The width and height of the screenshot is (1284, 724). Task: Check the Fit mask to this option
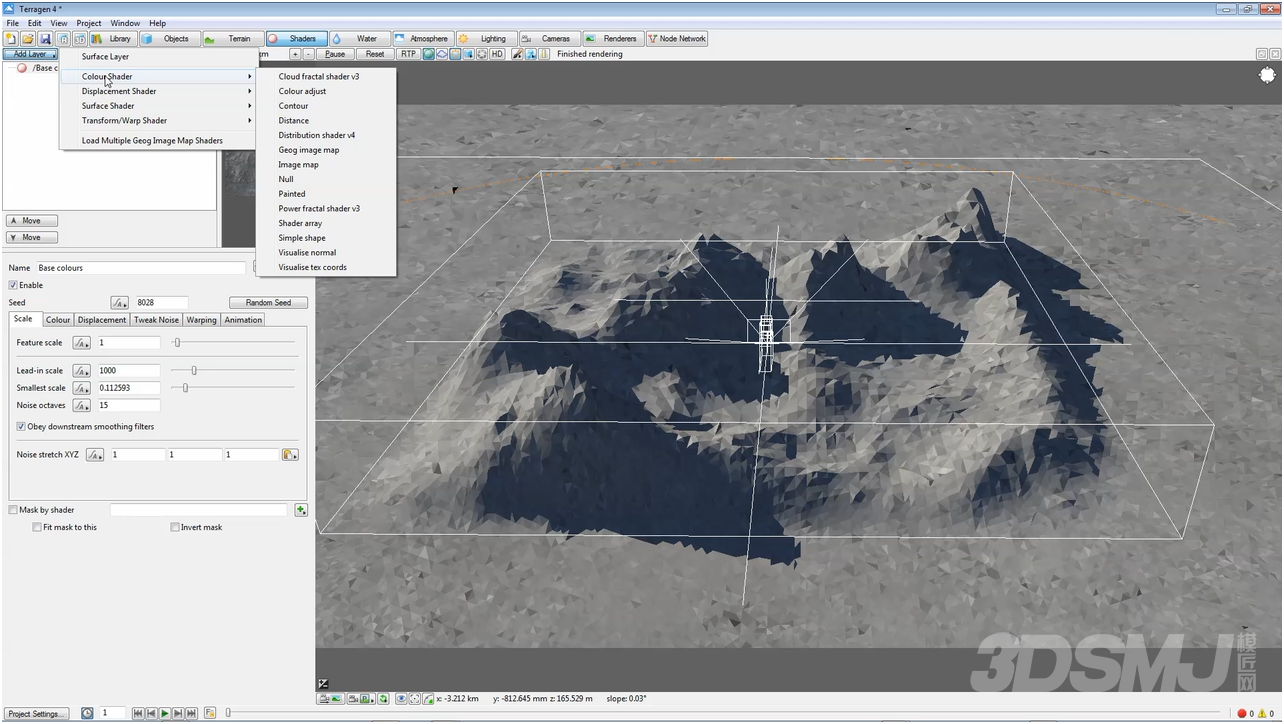37,527
